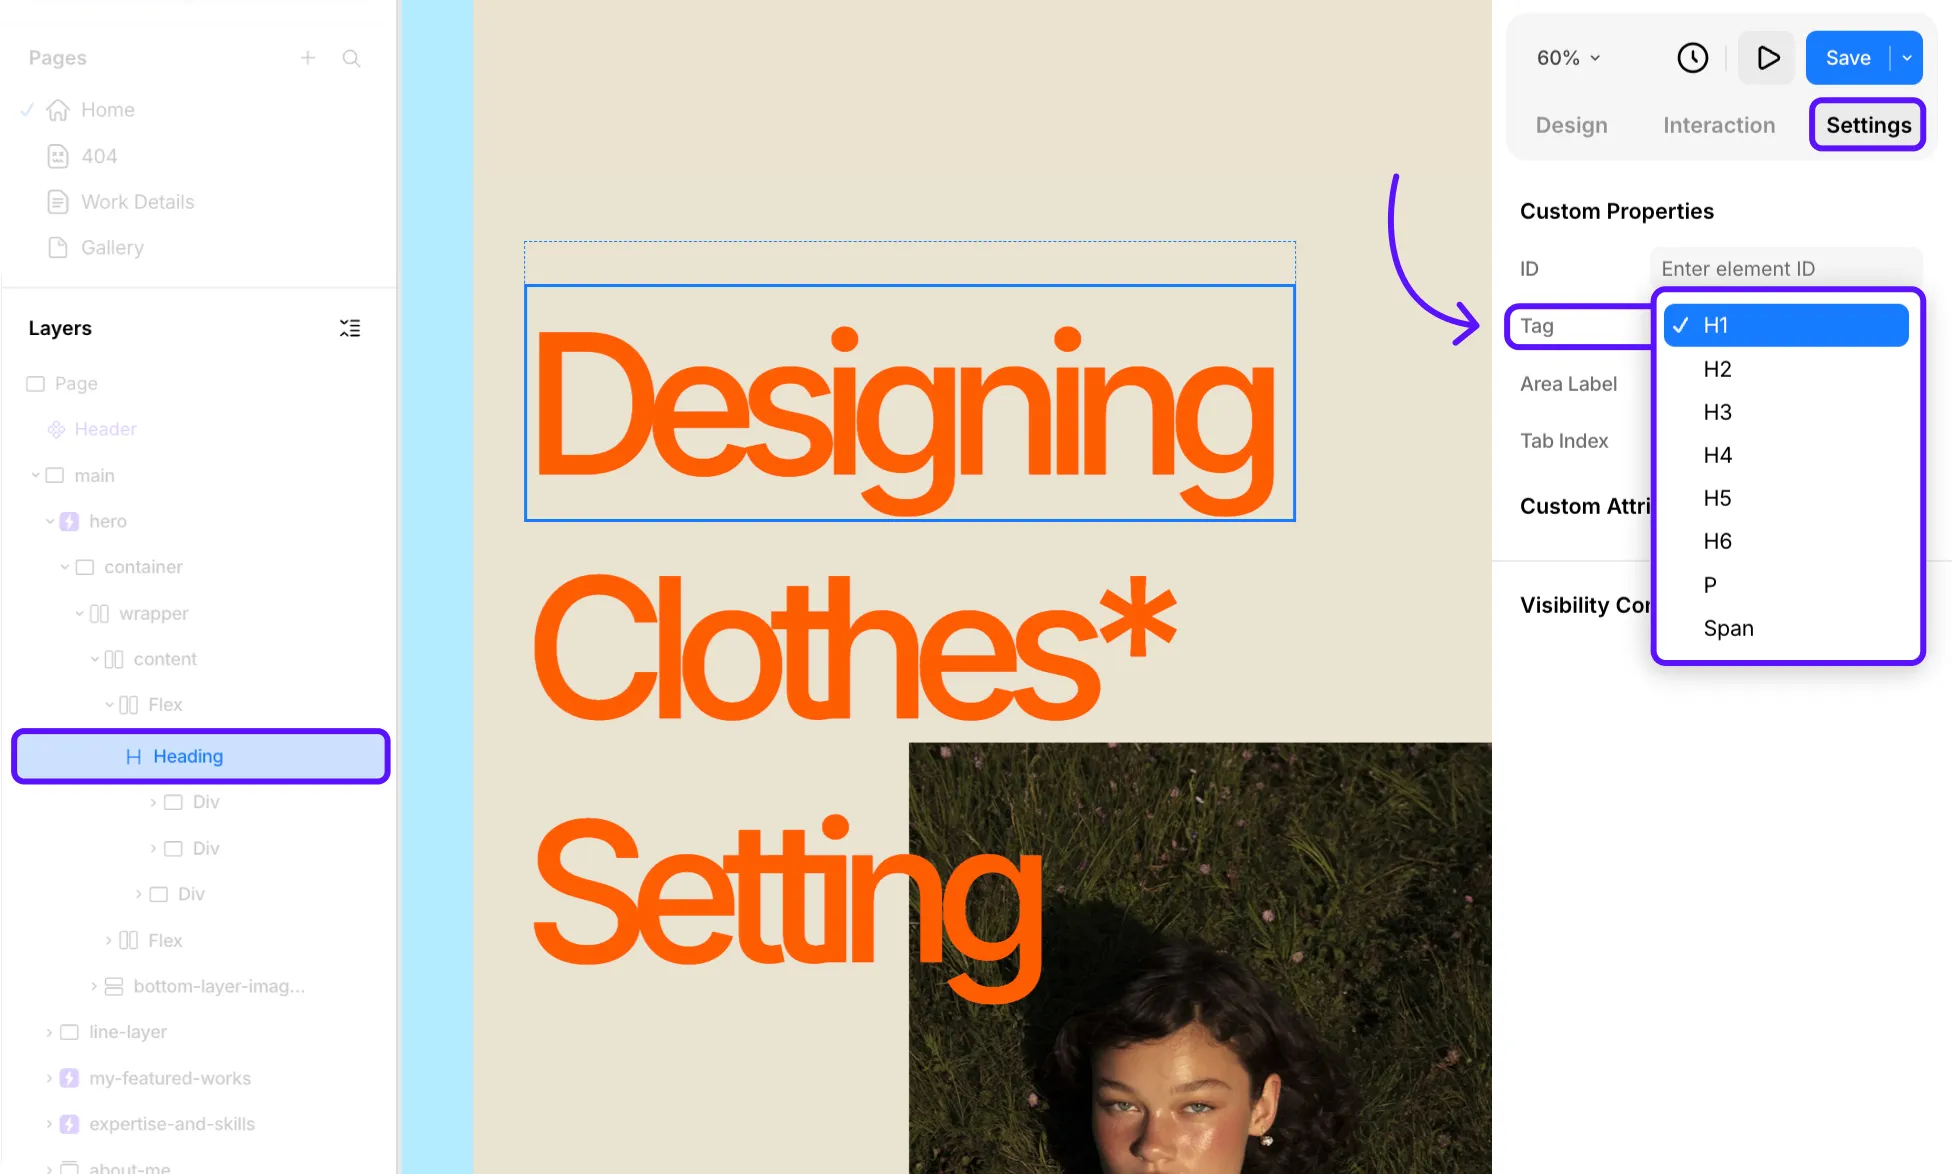The width and height of the screenshot is (1952, 1174).
Task: Click the Custom Properties heading
Action: [x=1616, y=211]
